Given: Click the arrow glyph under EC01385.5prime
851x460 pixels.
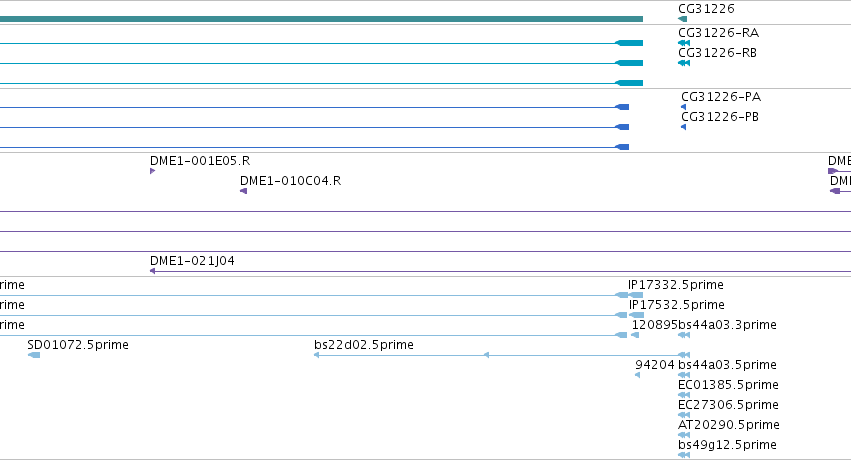Looking at the screenshot, I should [684, 395].
